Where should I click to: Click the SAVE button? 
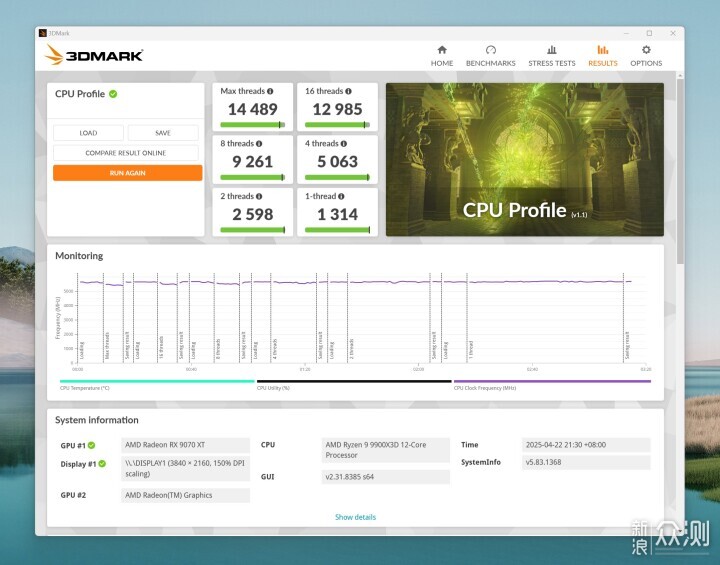[x=163, y=133]
